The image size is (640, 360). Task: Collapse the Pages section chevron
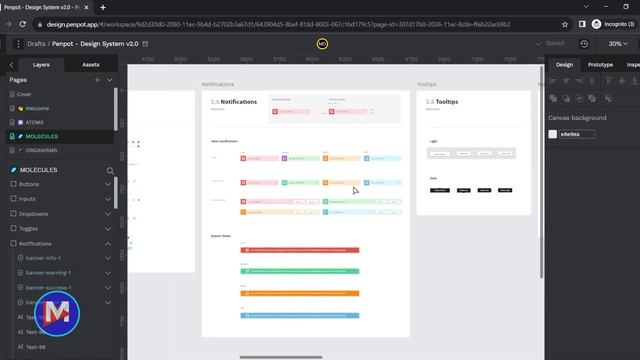click(x=109, y=80)
